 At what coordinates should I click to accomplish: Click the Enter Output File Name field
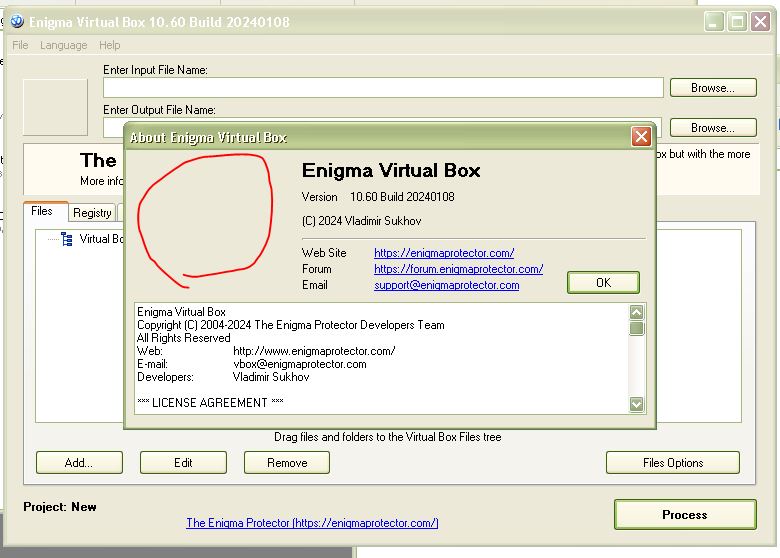(x=382, y=128)
